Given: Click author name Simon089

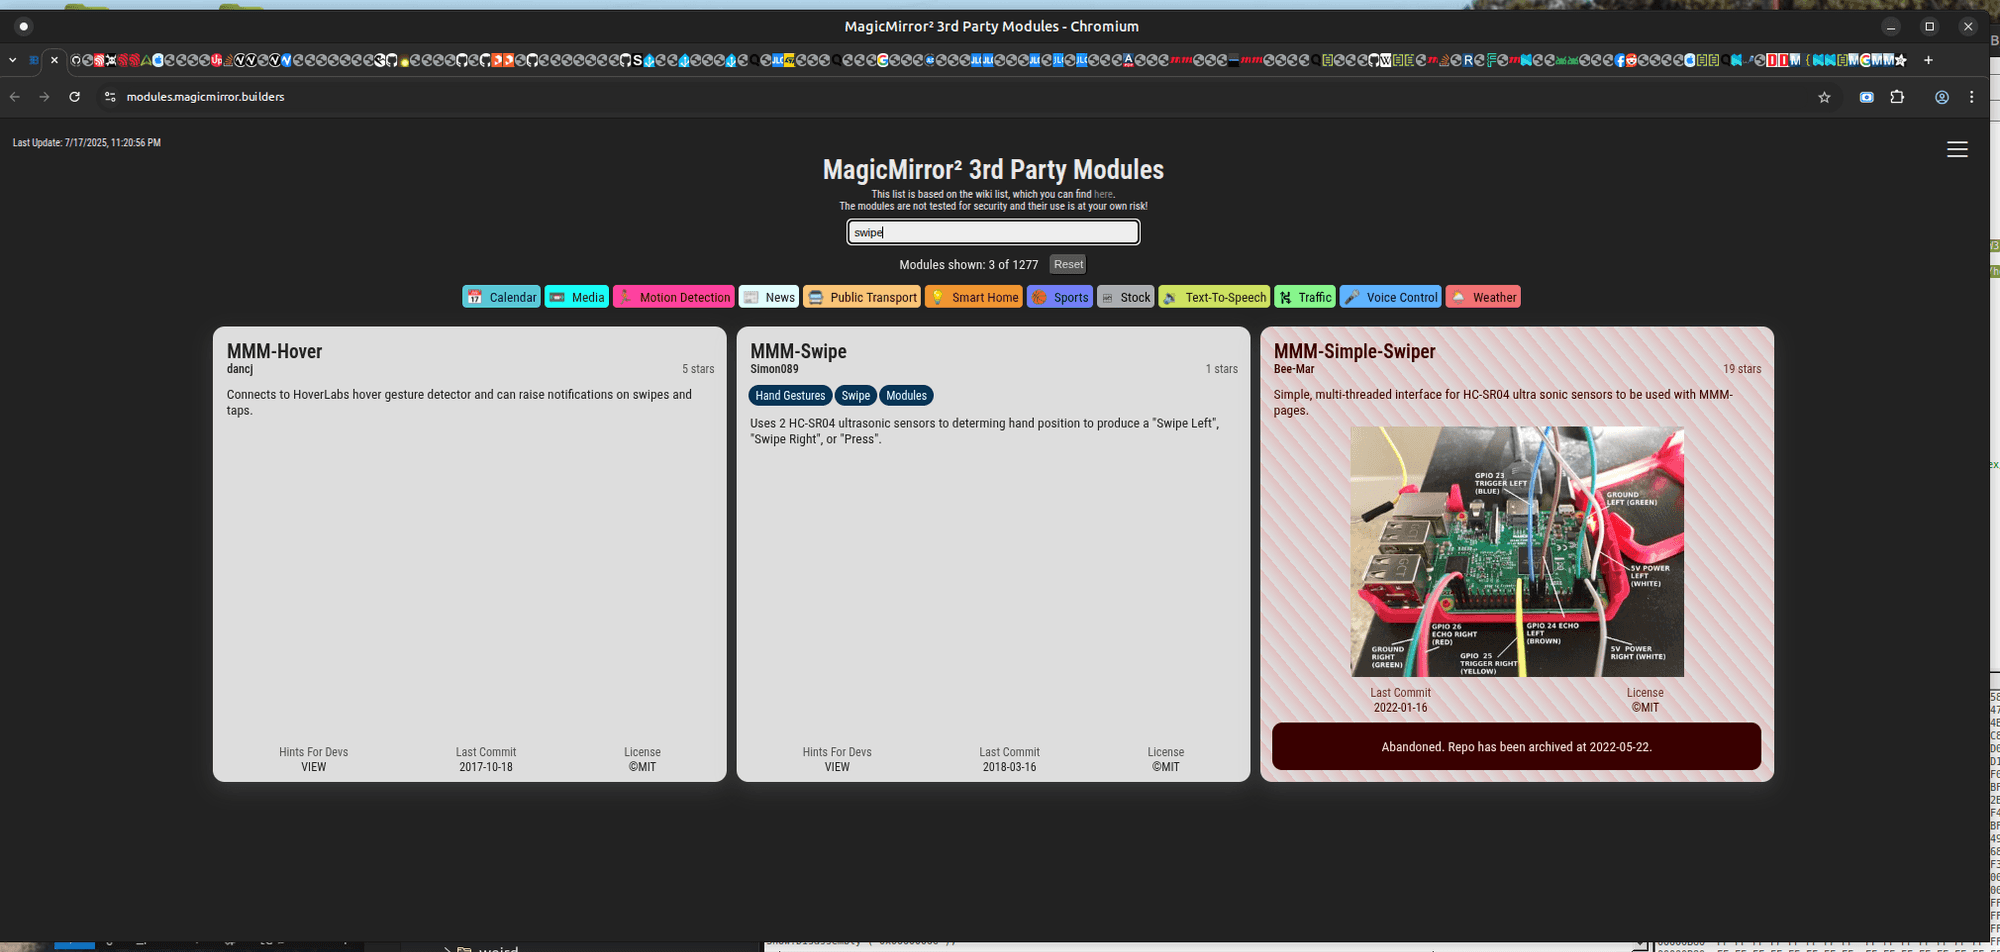Looking at the screenshot, I should click(774, 369).
